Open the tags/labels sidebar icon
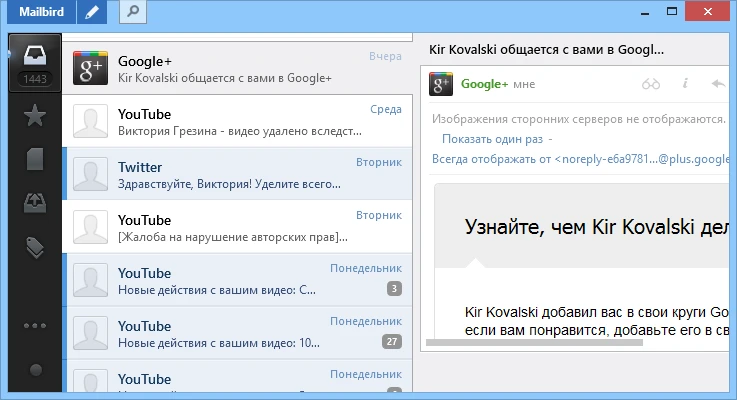The image size is (737, 400). [x=34, y=247]
